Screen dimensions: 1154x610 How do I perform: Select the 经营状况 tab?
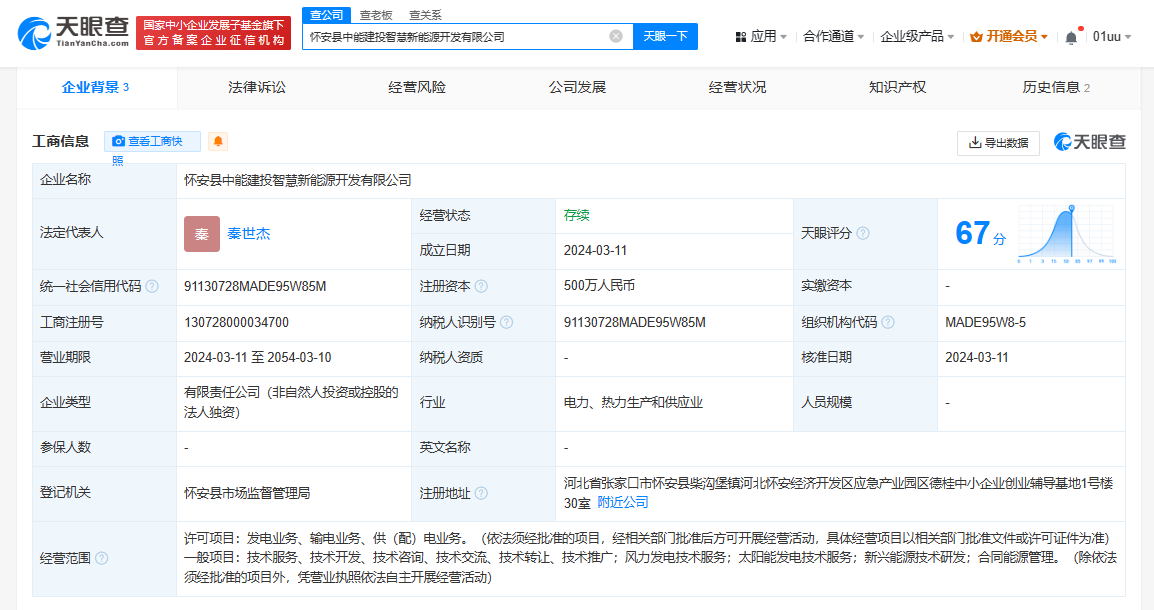(x=737, y=88)
